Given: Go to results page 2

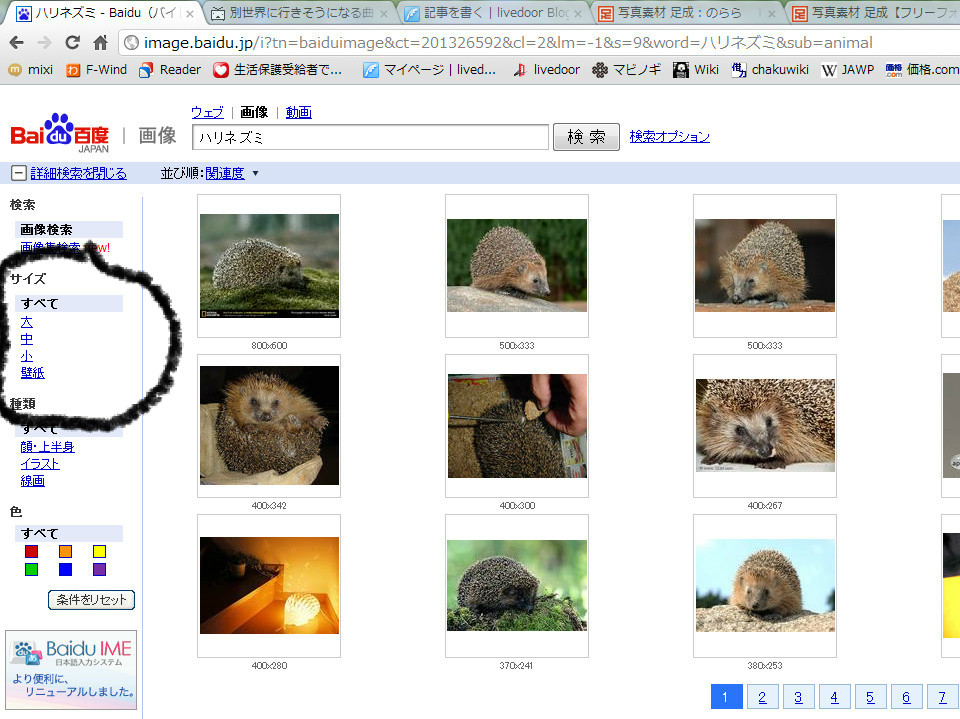Looking at the screenshot, I should click(762, 696).
